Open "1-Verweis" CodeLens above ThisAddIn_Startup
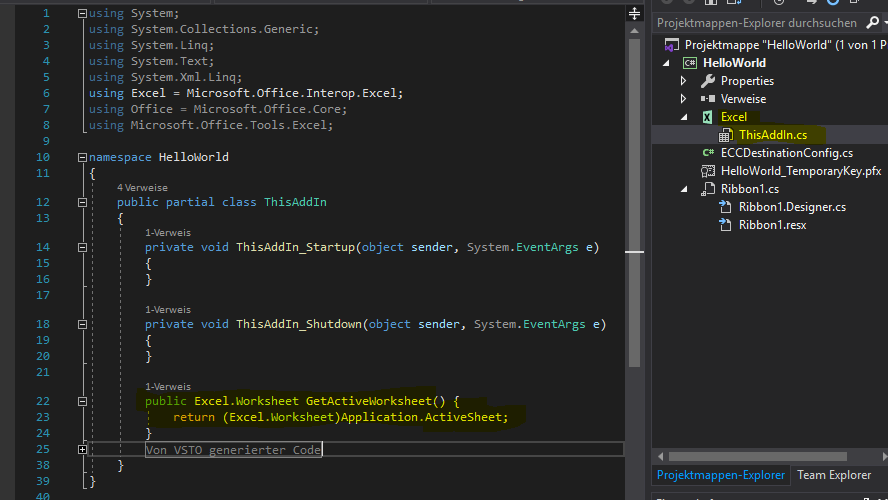This screenshot has width=888, height=500. coord(168,233)
